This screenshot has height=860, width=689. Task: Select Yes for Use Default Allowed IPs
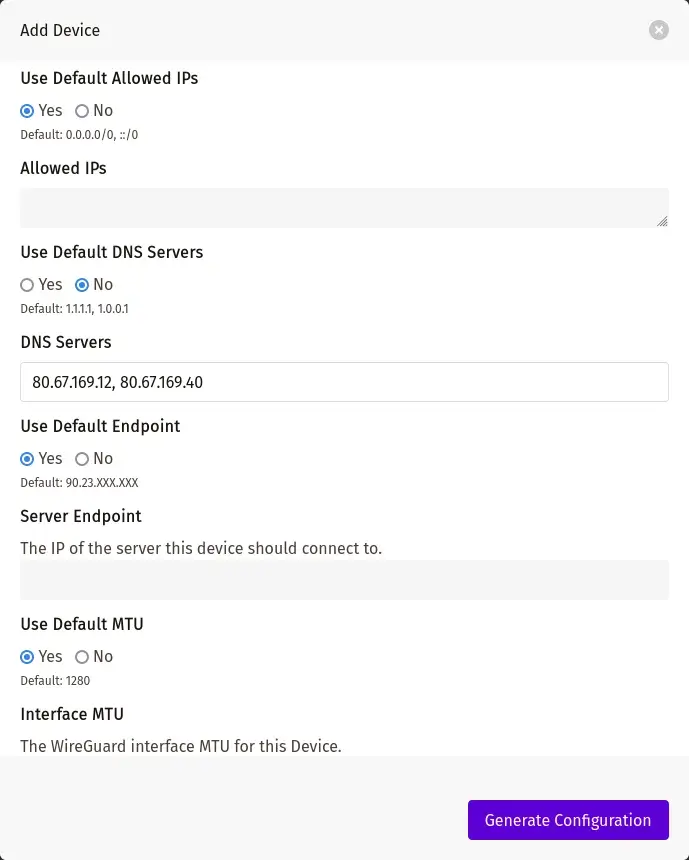coord(28,111)
